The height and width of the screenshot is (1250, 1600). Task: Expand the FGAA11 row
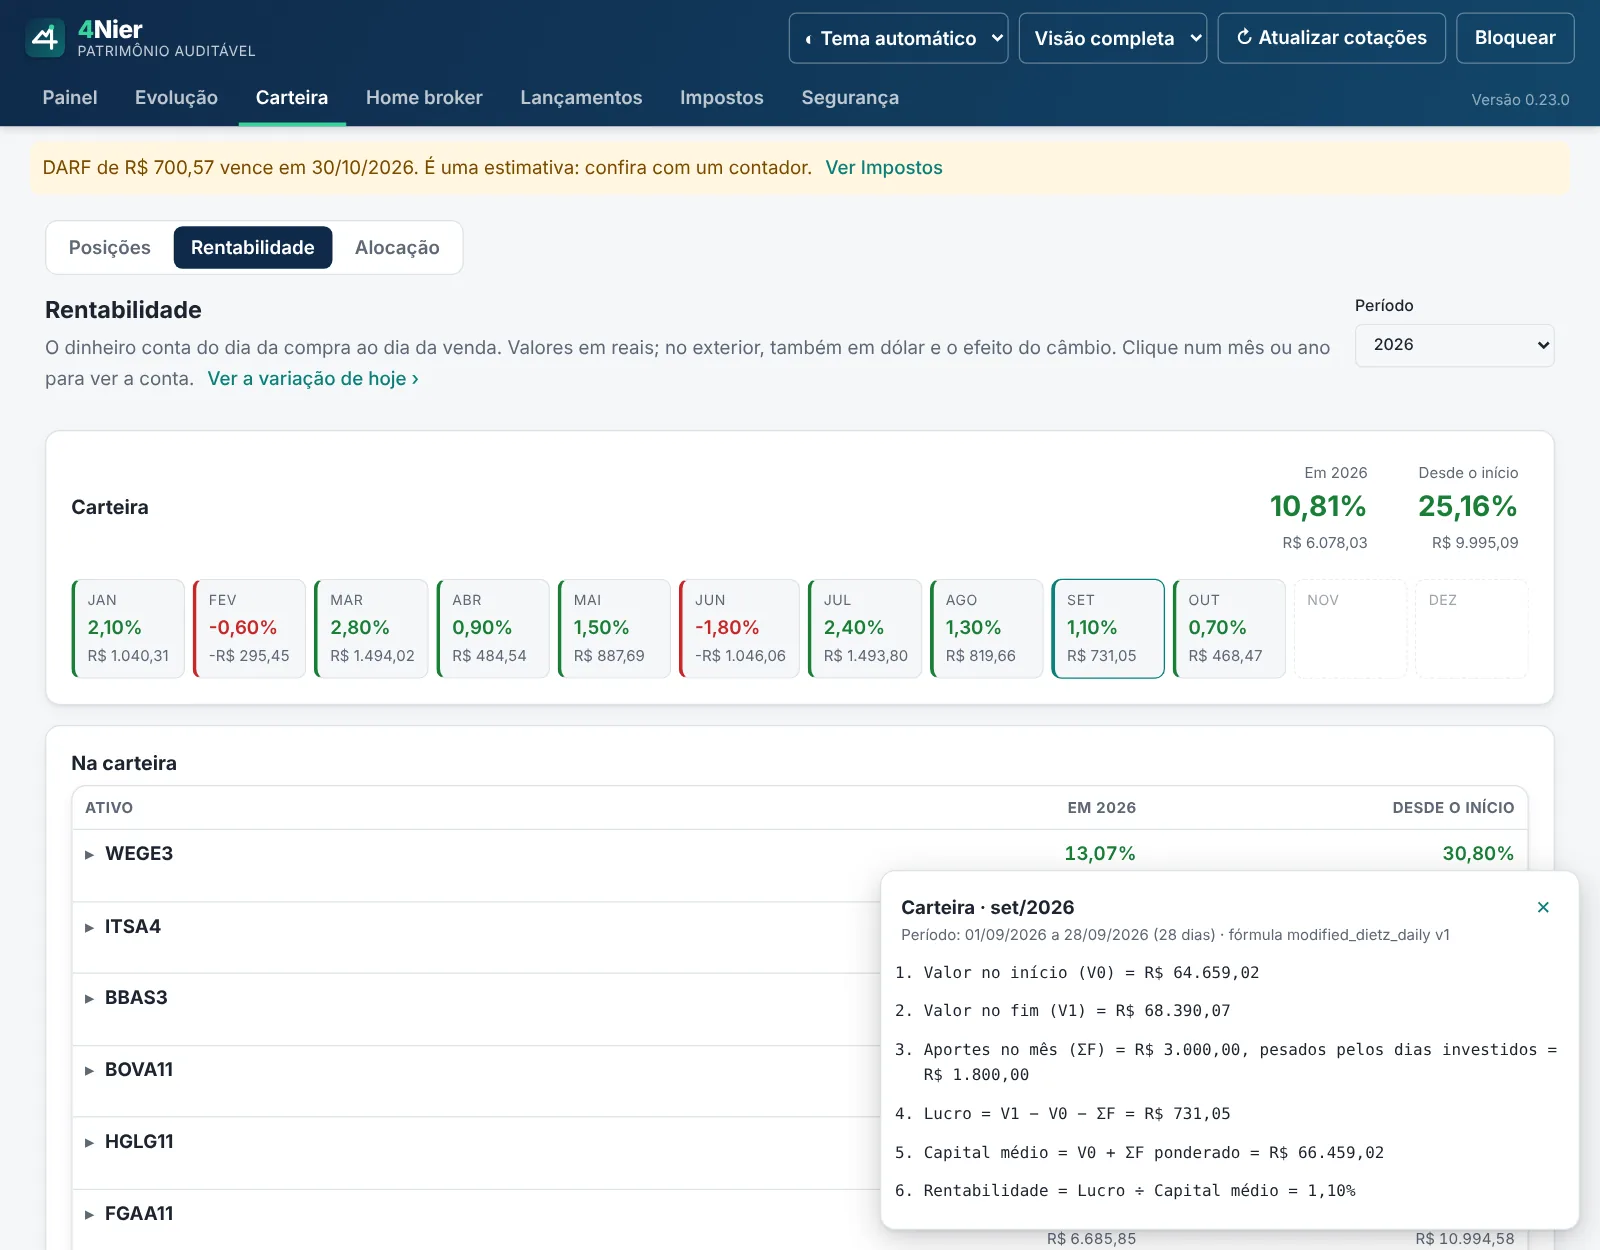click(x=89, y=1214)
